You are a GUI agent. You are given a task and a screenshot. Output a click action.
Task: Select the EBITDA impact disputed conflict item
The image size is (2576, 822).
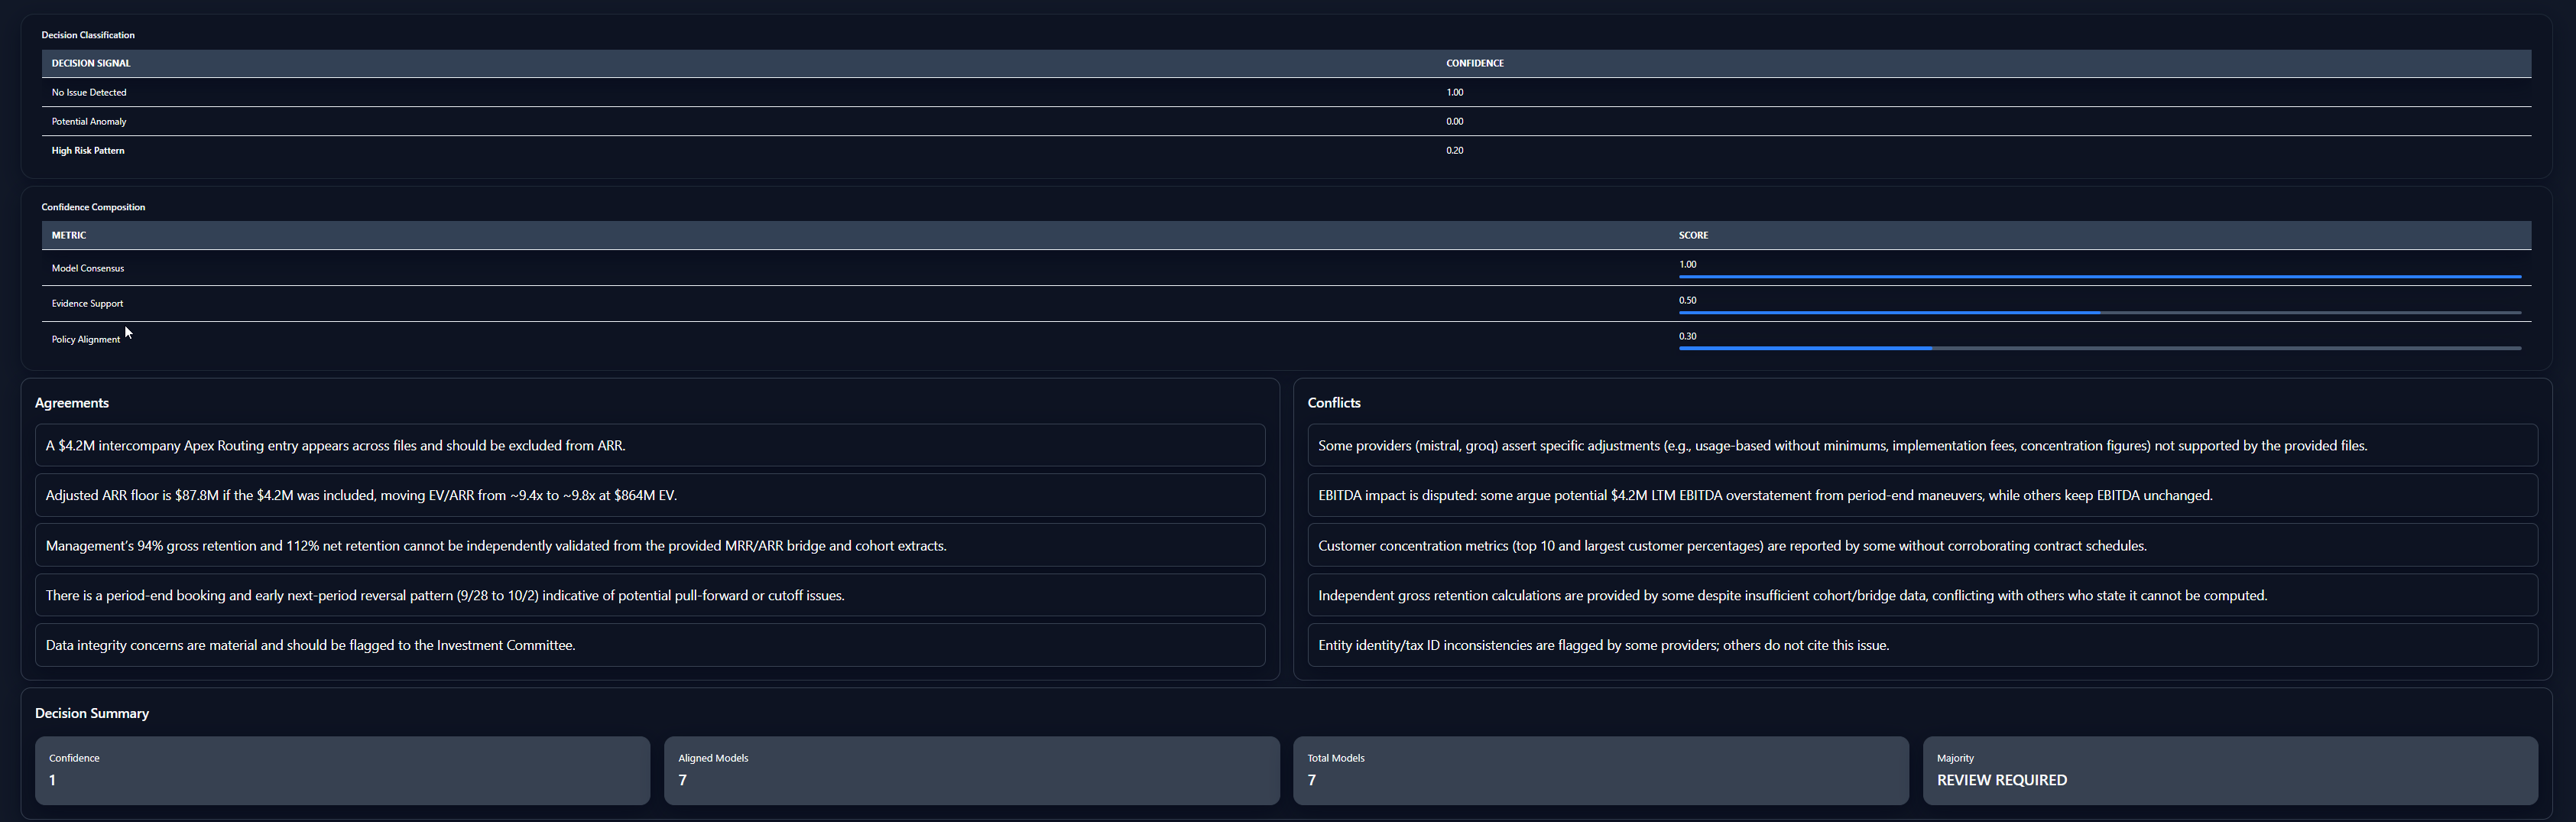[x=1922, y=495]
